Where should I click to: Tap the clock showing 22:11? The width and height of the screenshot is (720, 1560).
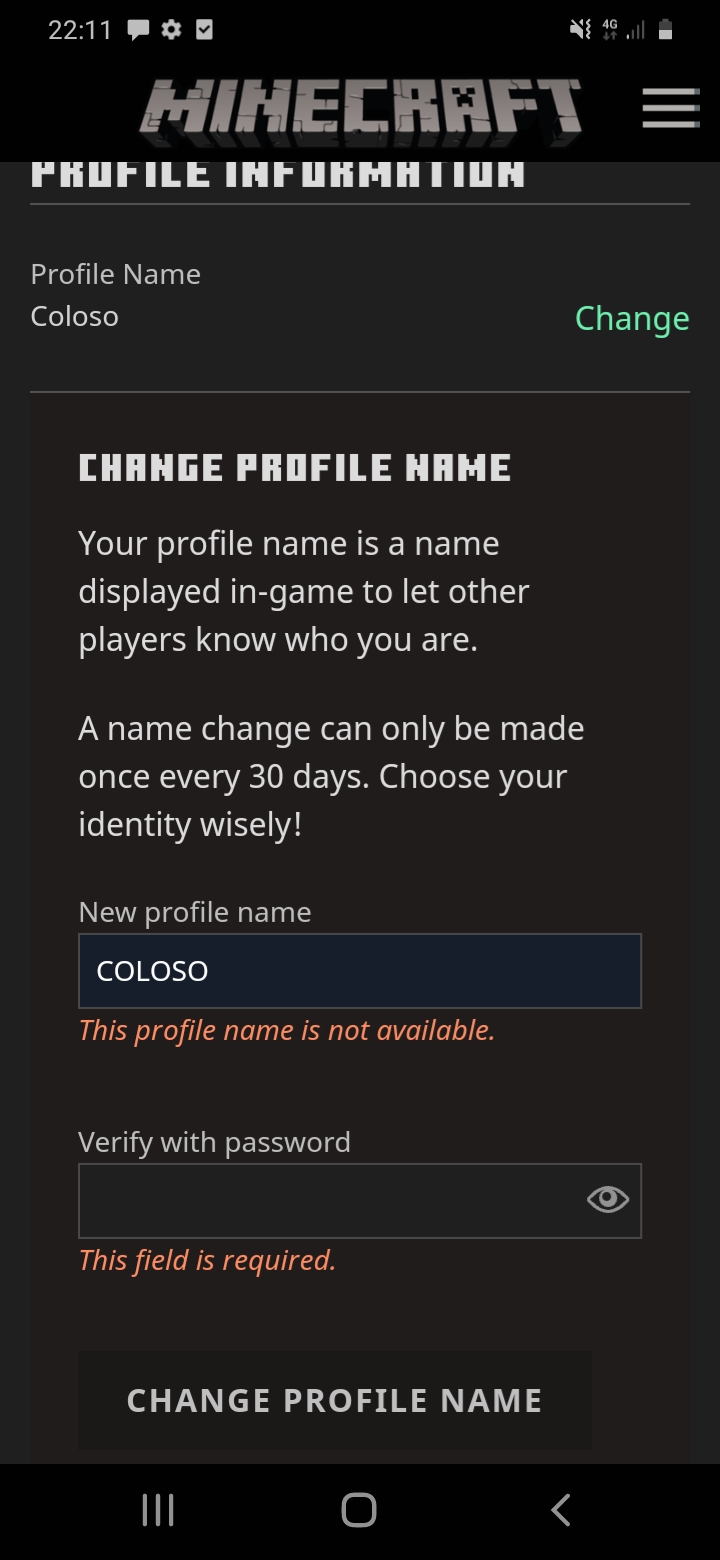[x=80, y=31]
